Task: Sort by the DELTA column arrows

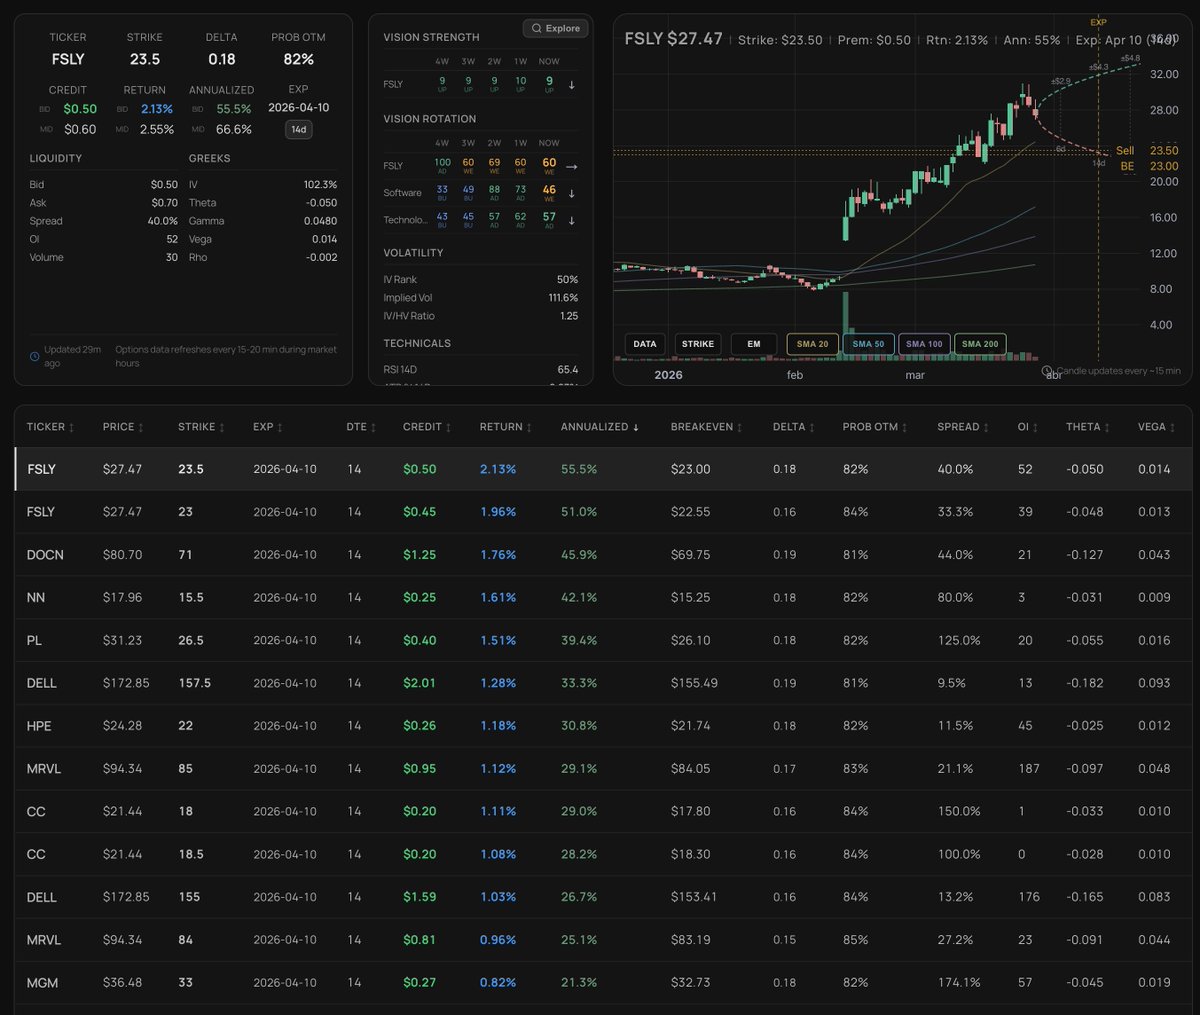Action: pos(811,428)
